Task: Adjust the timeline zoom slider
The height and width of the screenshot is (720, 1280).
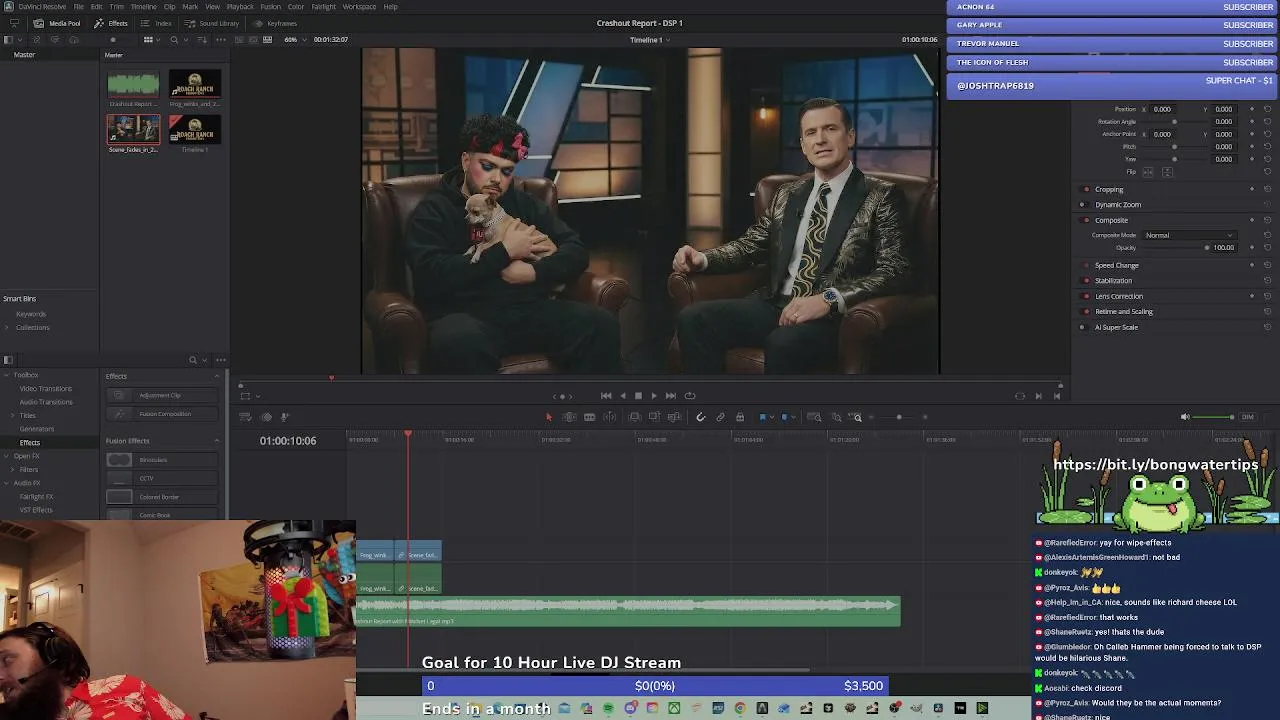Action: click(x=898, y=417)
